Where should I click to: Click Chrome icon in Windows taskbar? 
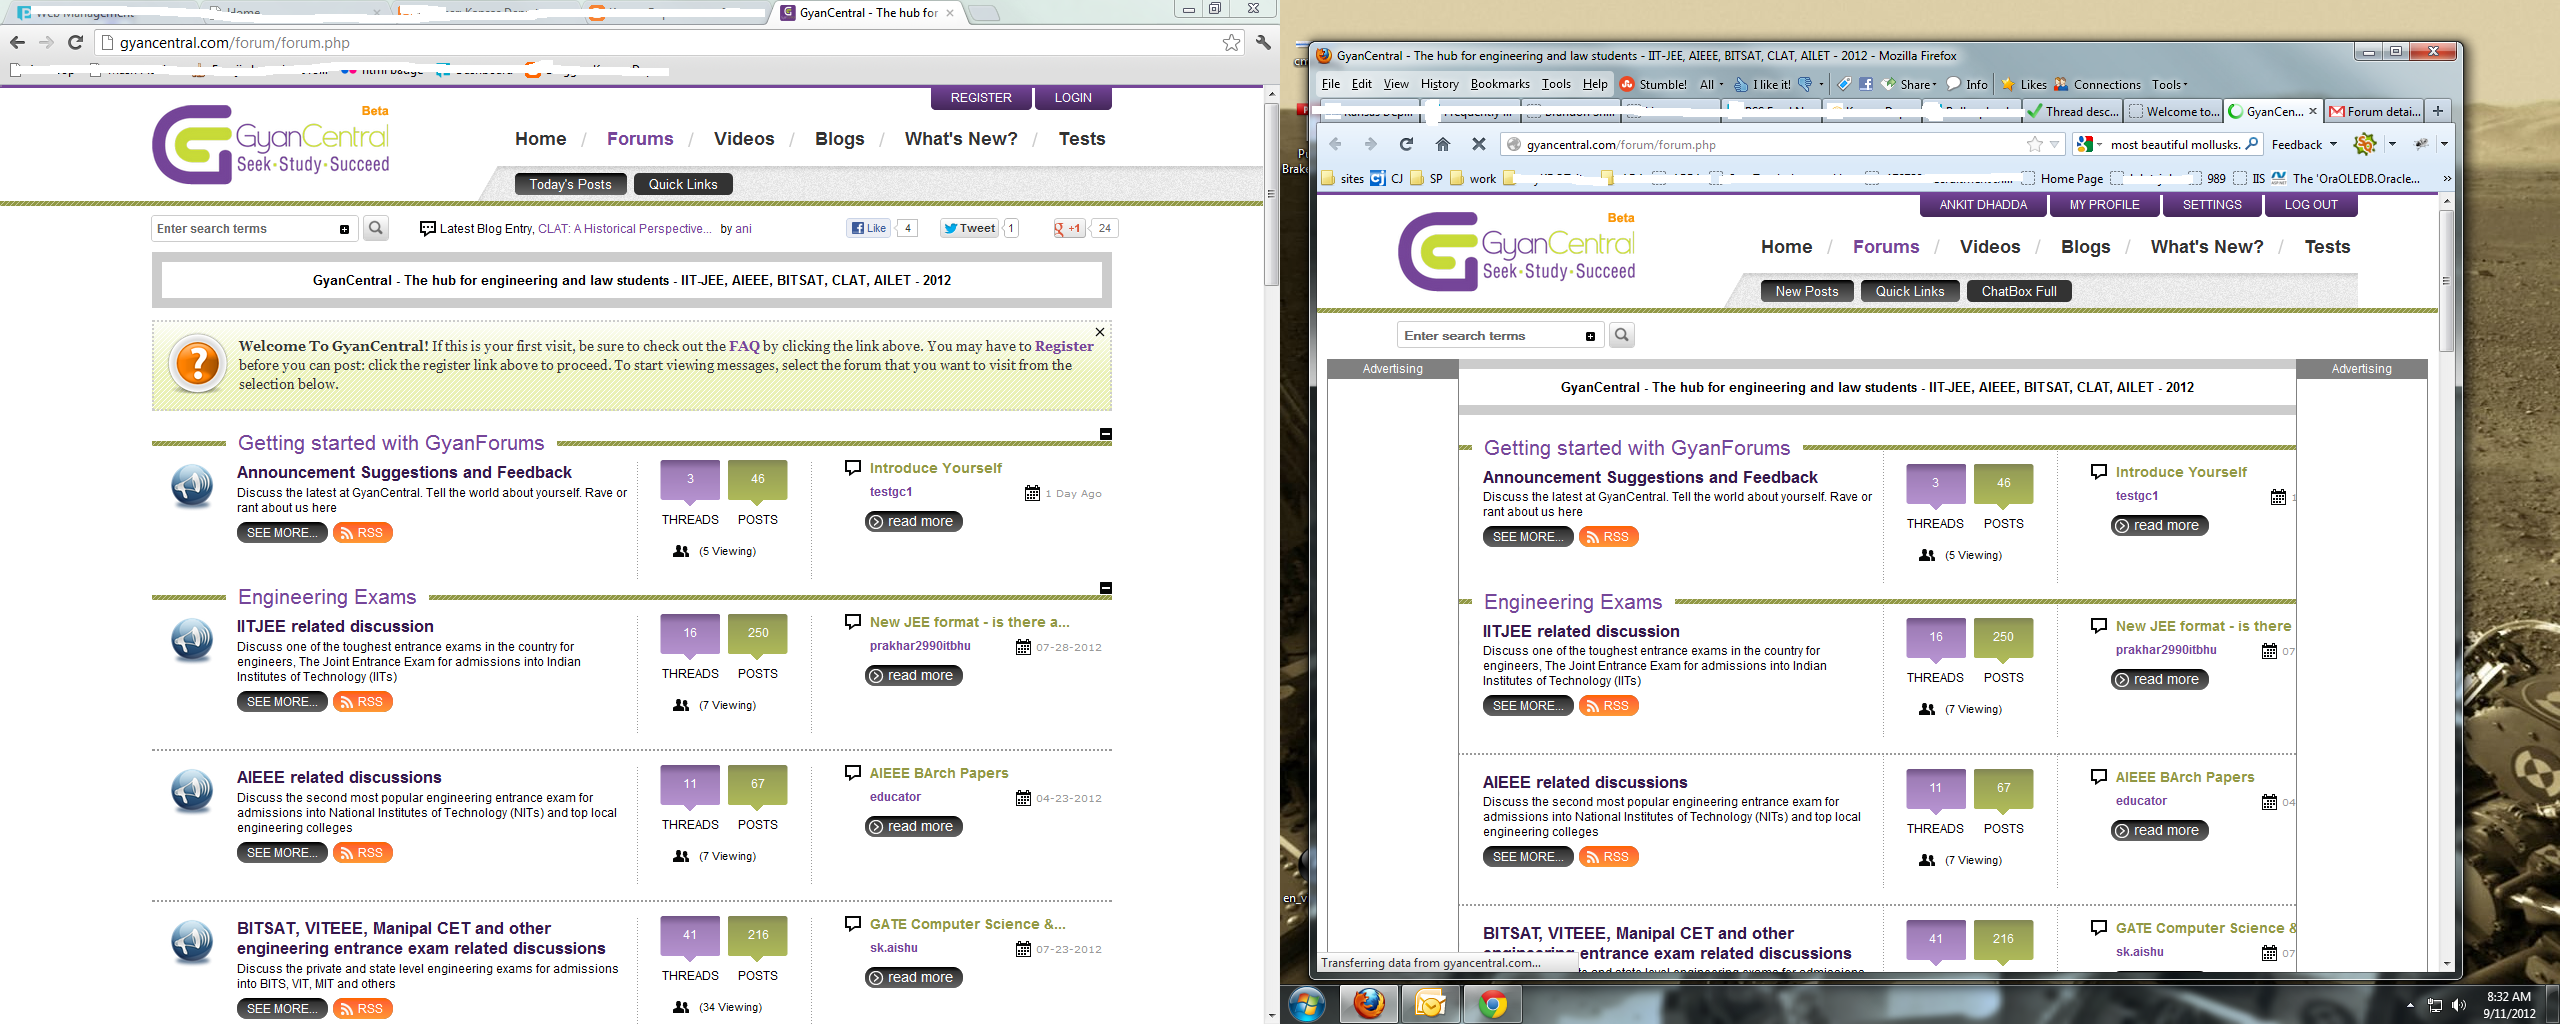tap(1493, 1003)
